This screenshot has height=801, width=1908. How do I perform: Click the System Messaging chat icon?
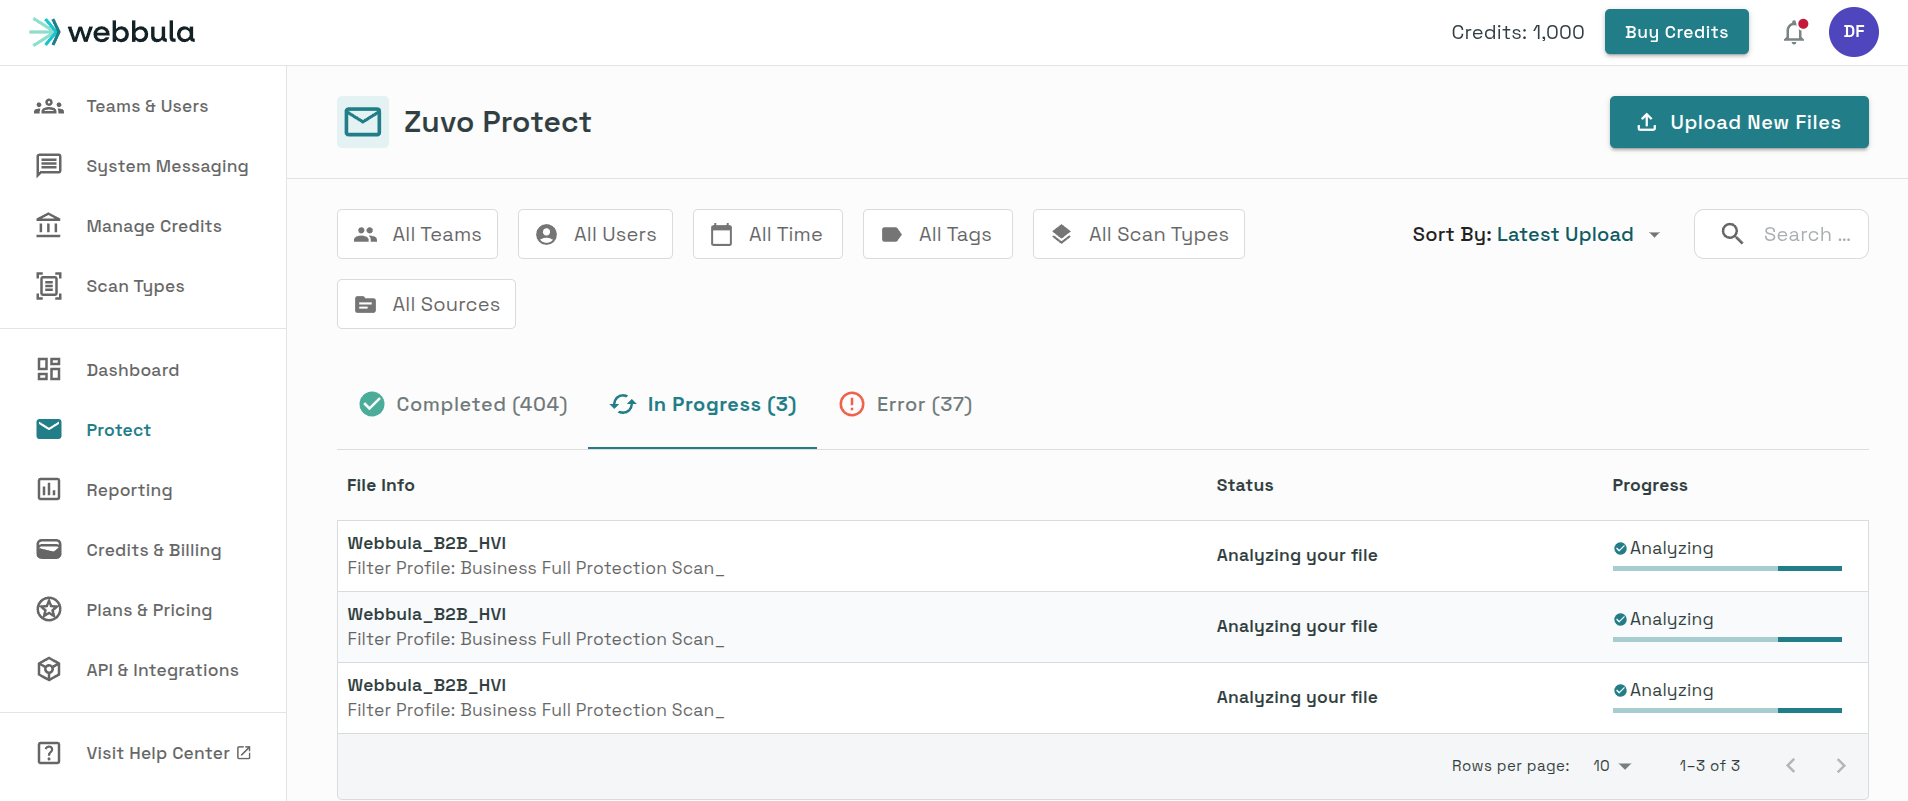[49, 166]
